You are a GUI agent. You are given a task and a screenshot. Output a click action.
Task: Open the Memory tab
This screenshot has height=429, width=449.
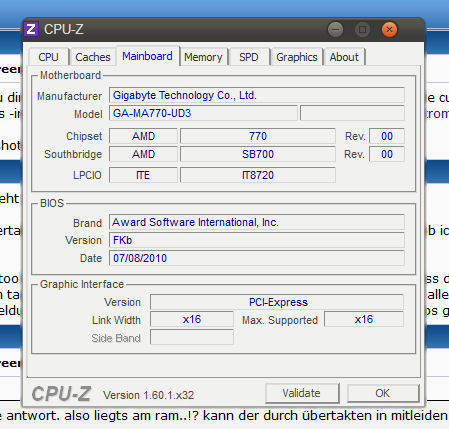coord(203,57)
